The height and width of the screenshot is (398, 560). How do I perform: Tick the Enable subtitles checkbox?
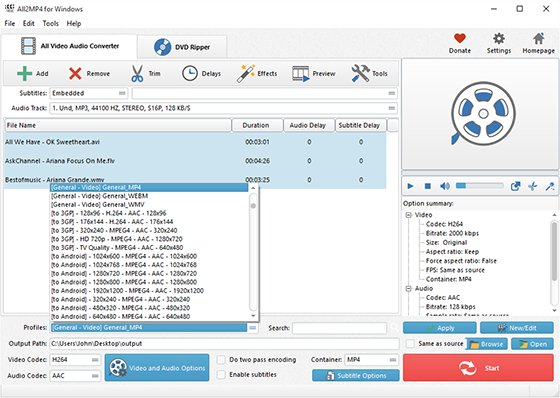221,374
